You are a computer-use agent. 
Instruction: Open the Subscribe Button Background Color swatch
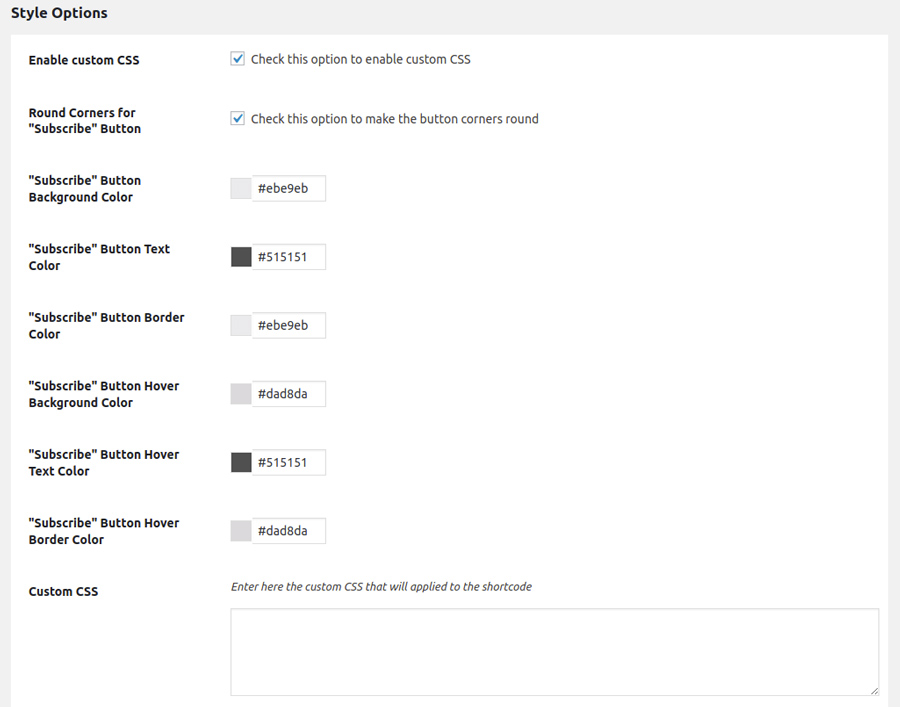coord(241,189)
